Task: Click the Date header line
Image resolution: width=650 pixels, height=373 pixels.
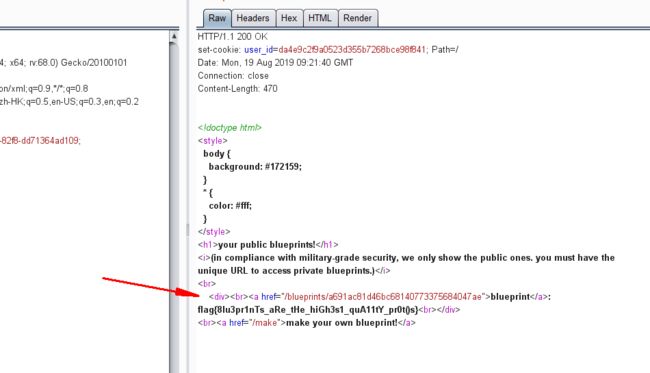Action: [275, 63]
